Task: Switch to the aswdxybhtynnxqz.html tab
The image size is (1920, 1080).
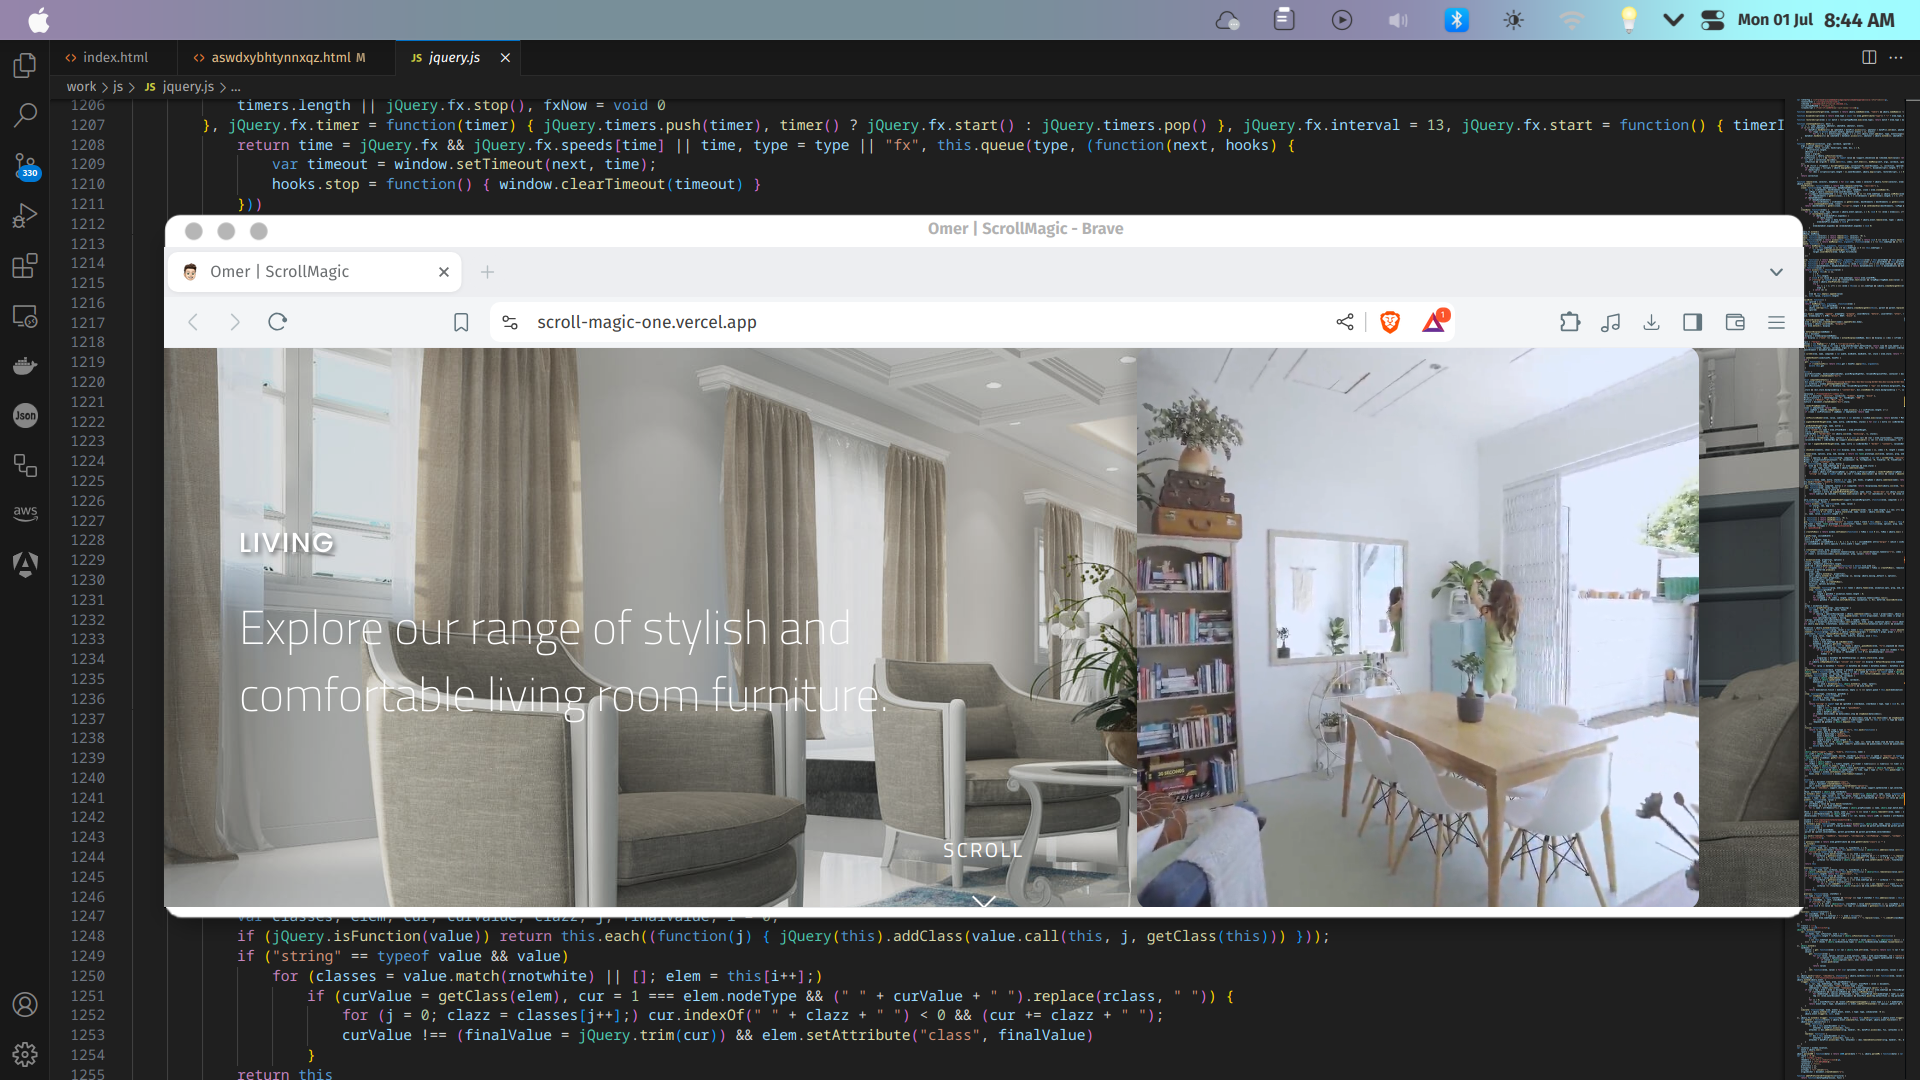Action: coord(280,57)
